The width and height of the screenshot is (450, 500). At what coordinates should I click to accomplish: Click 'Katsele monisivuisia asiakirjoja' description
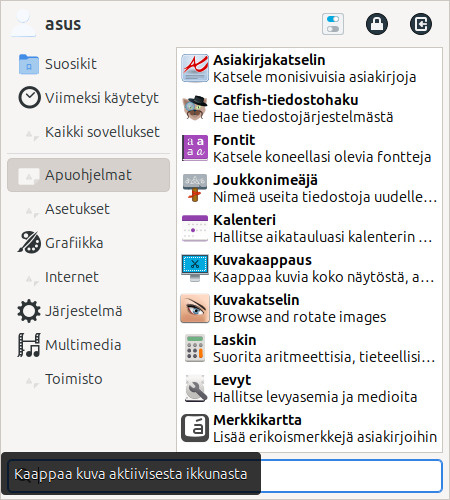point(315,77)
